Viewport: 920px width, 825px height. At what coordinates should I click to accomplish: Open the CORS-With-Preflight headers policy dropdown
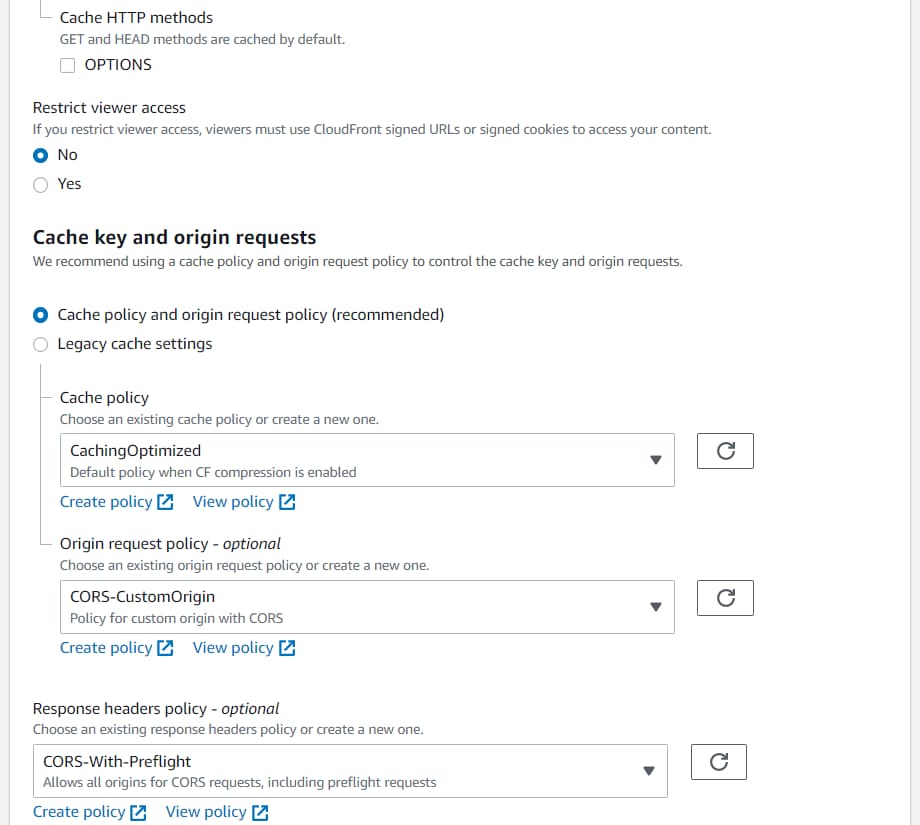[350, 771]
